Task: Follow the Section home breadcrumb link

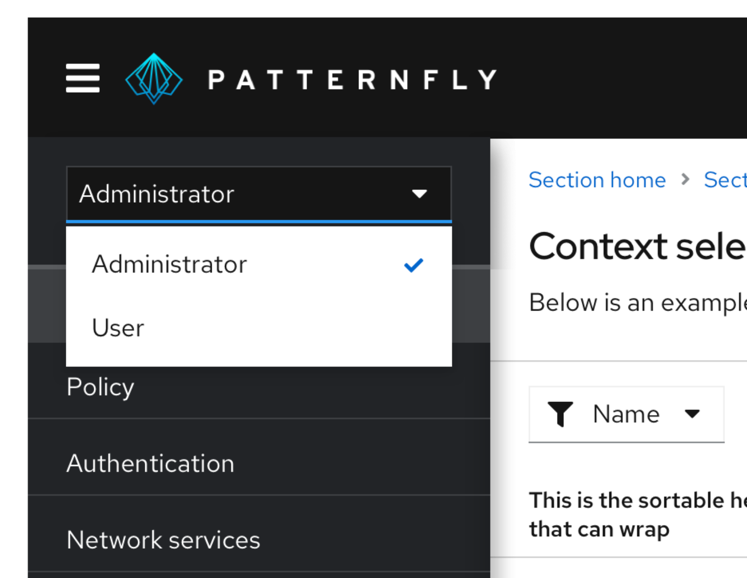Action: 597,180
